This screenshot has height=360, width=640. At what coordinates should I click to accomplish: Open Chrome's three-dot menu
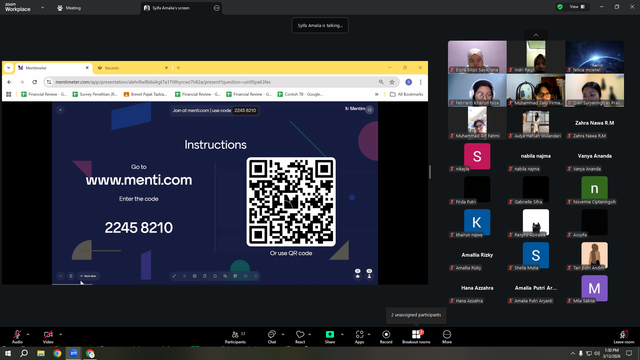pyautogui.click(x=420, y=82)
